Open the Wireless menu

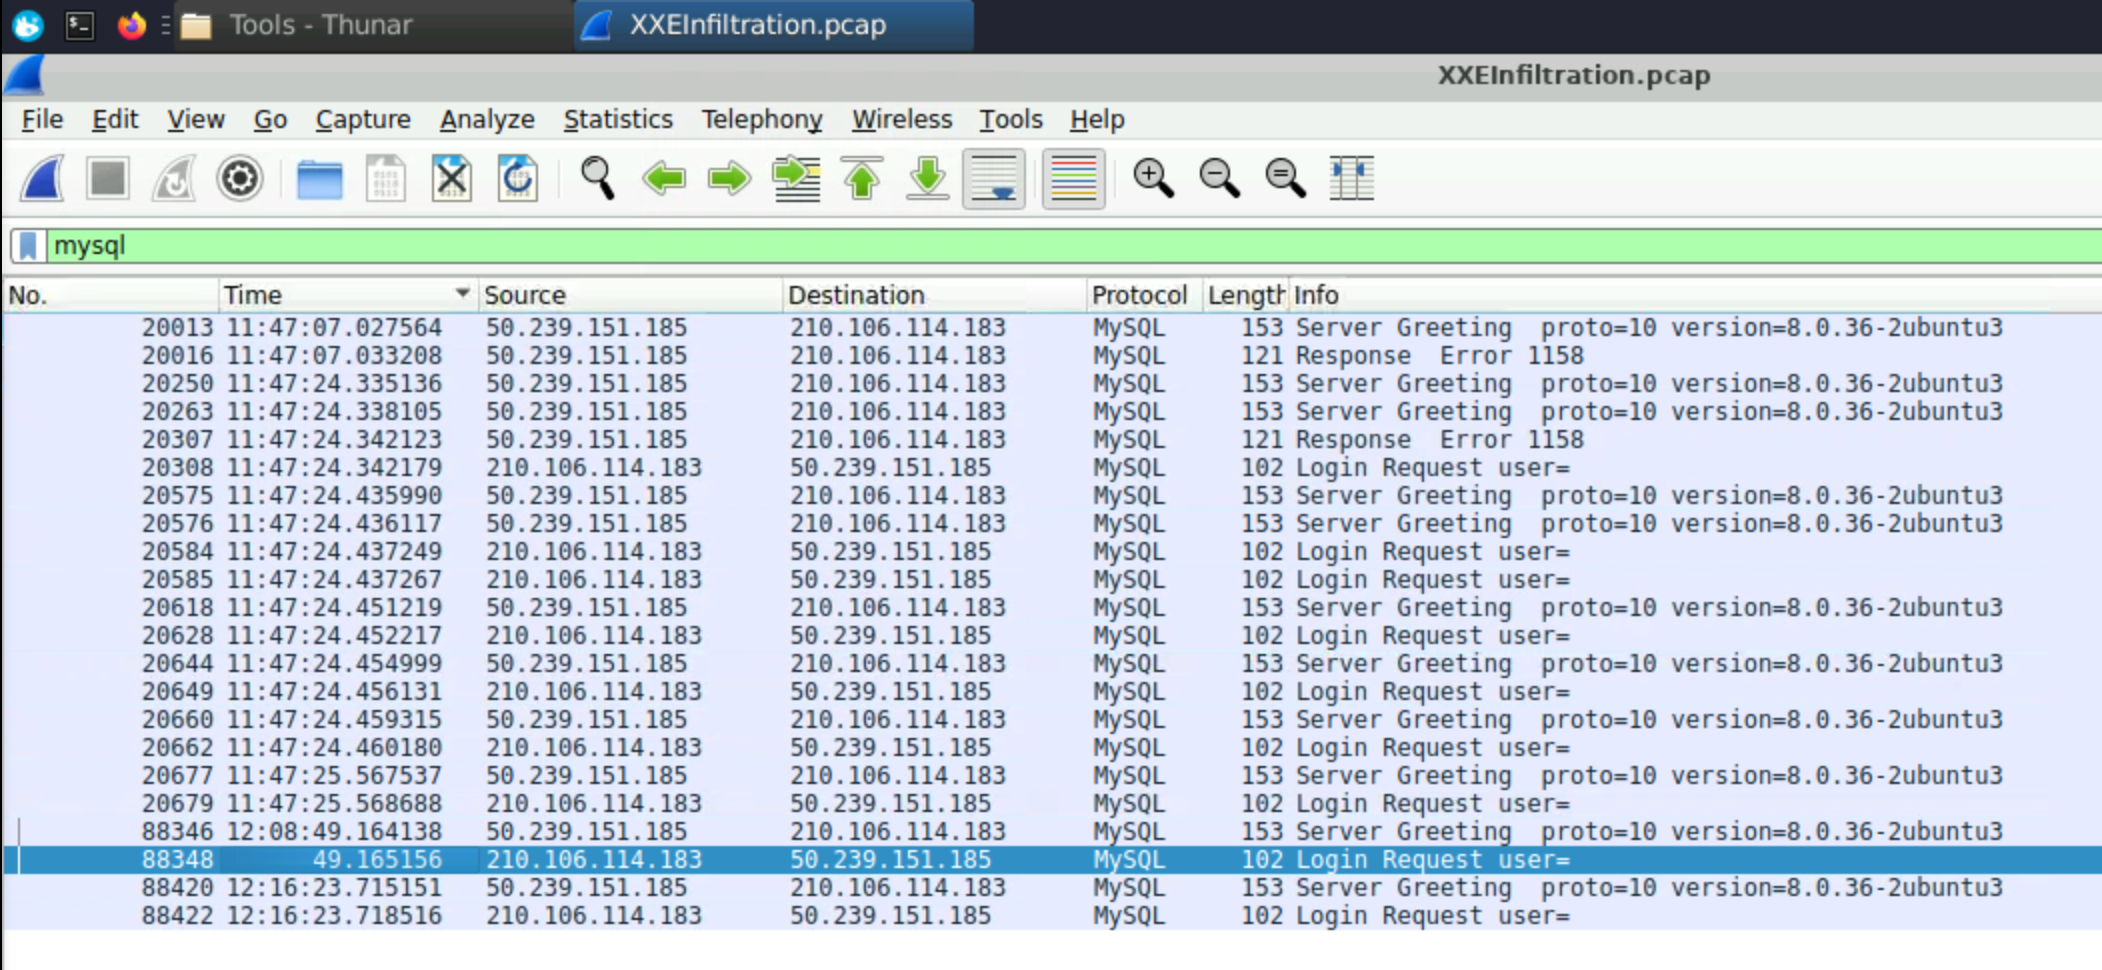(x=902, y=120)
